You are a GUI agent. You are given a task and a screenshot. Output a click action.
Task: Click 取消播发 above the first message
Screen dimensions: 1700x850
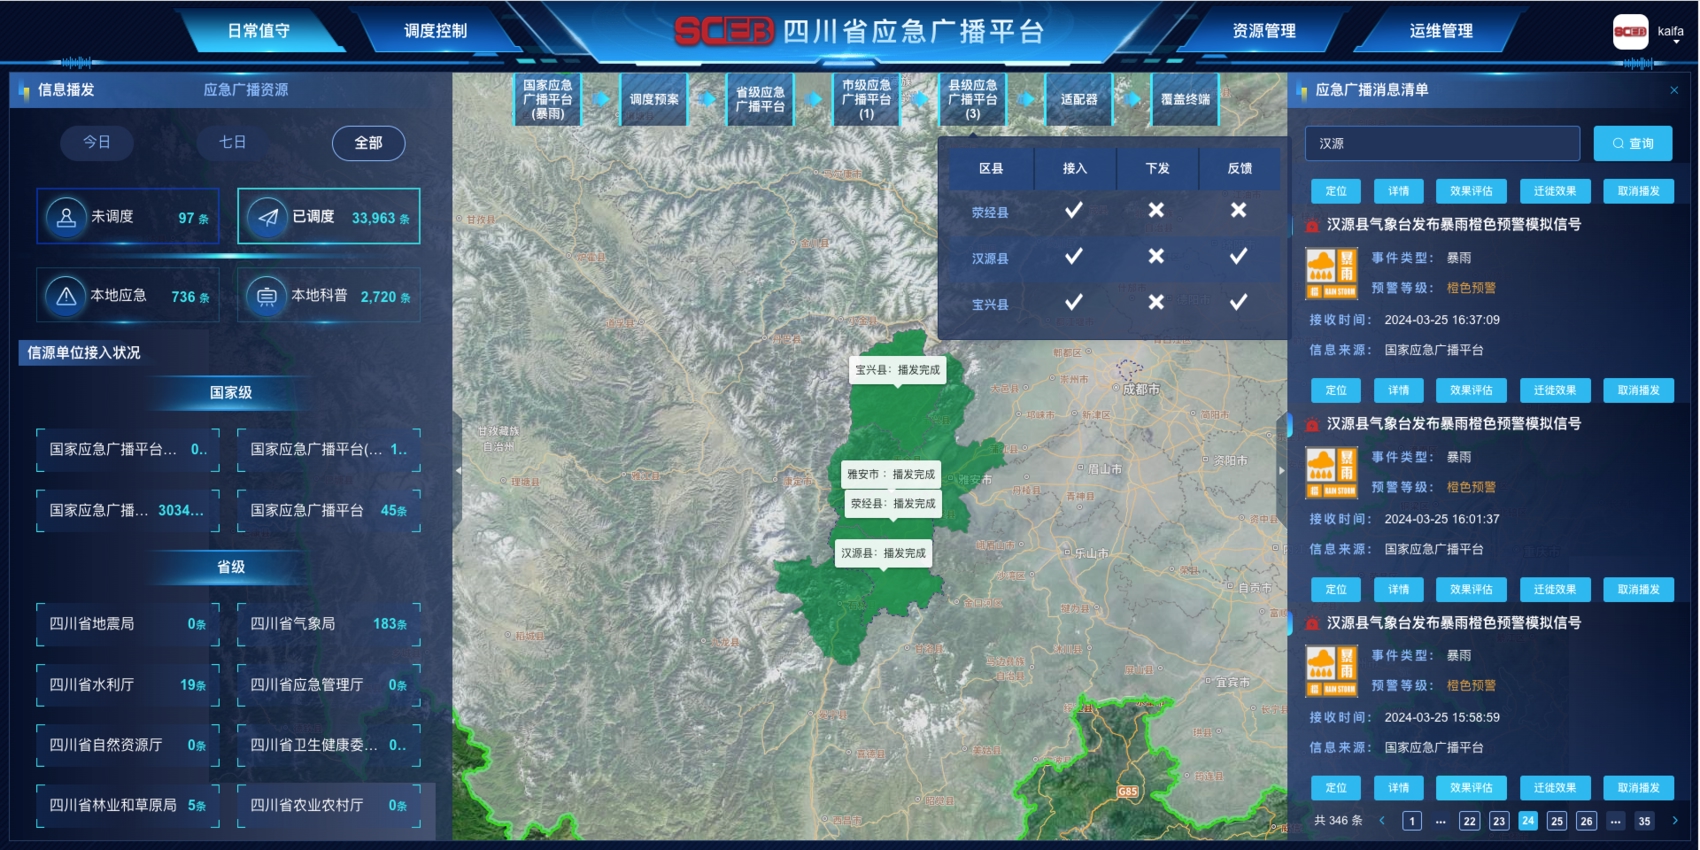point(1638,191)
